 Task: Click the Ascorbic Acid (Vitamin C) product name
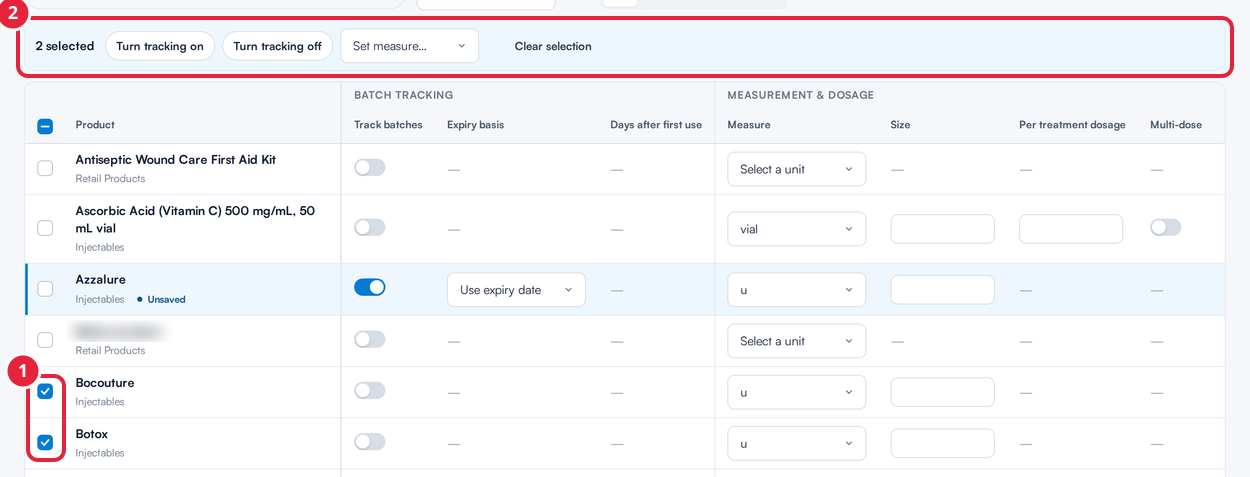(x=195, y=220)
